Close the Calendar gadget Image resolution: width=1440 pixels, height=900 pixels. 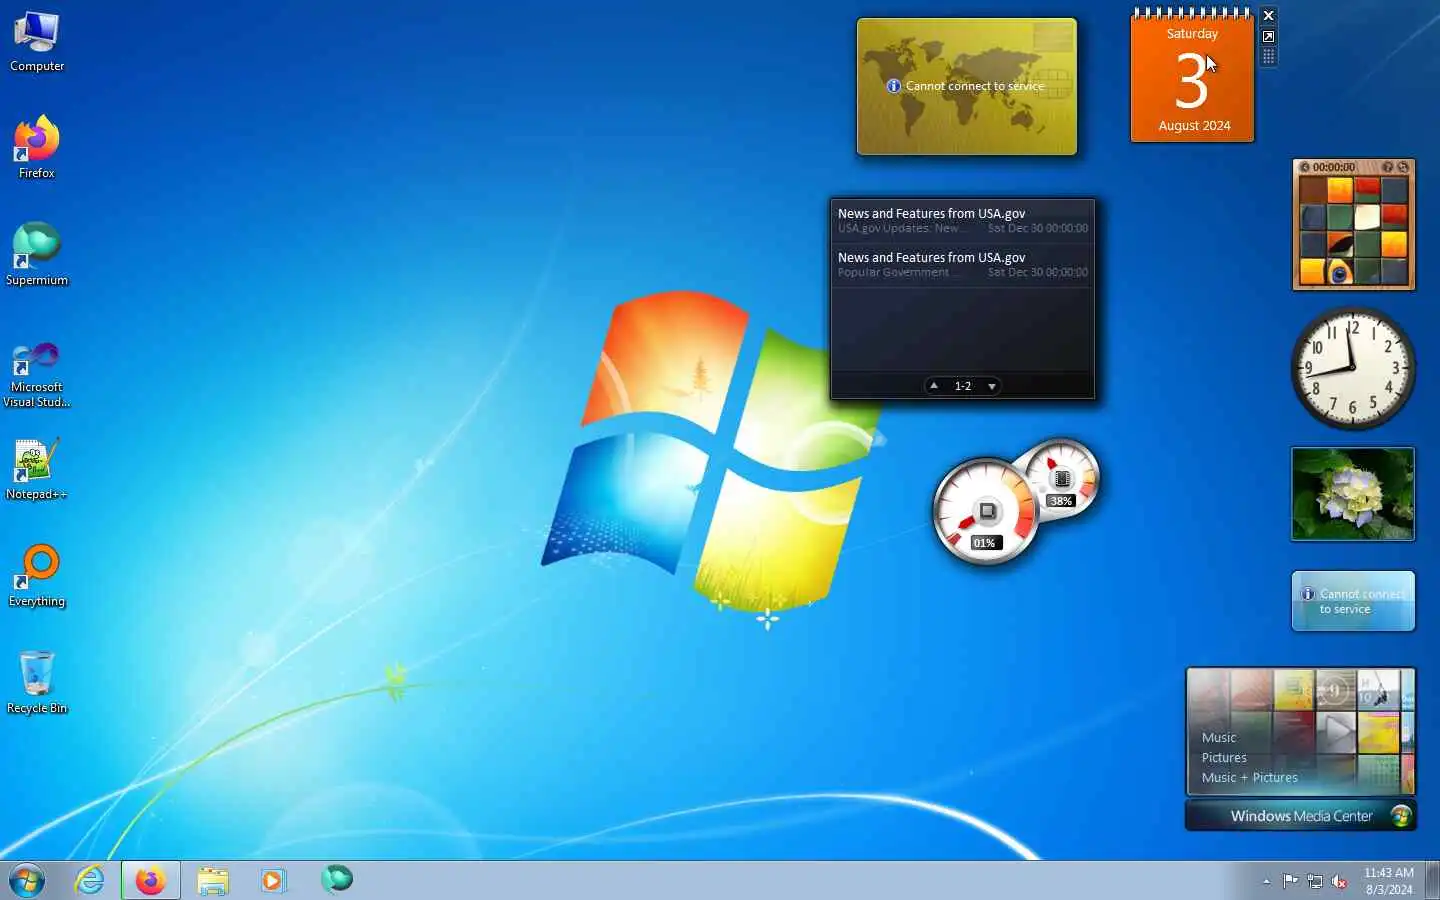(x=1268, y=16)
